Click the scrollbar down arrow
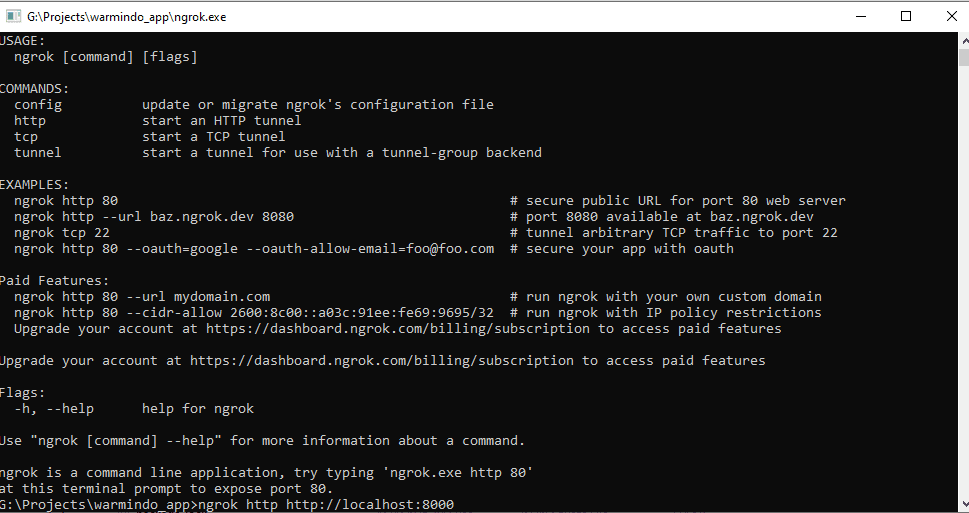The width and height of the screenshot is (969, 513). point(964,504)
